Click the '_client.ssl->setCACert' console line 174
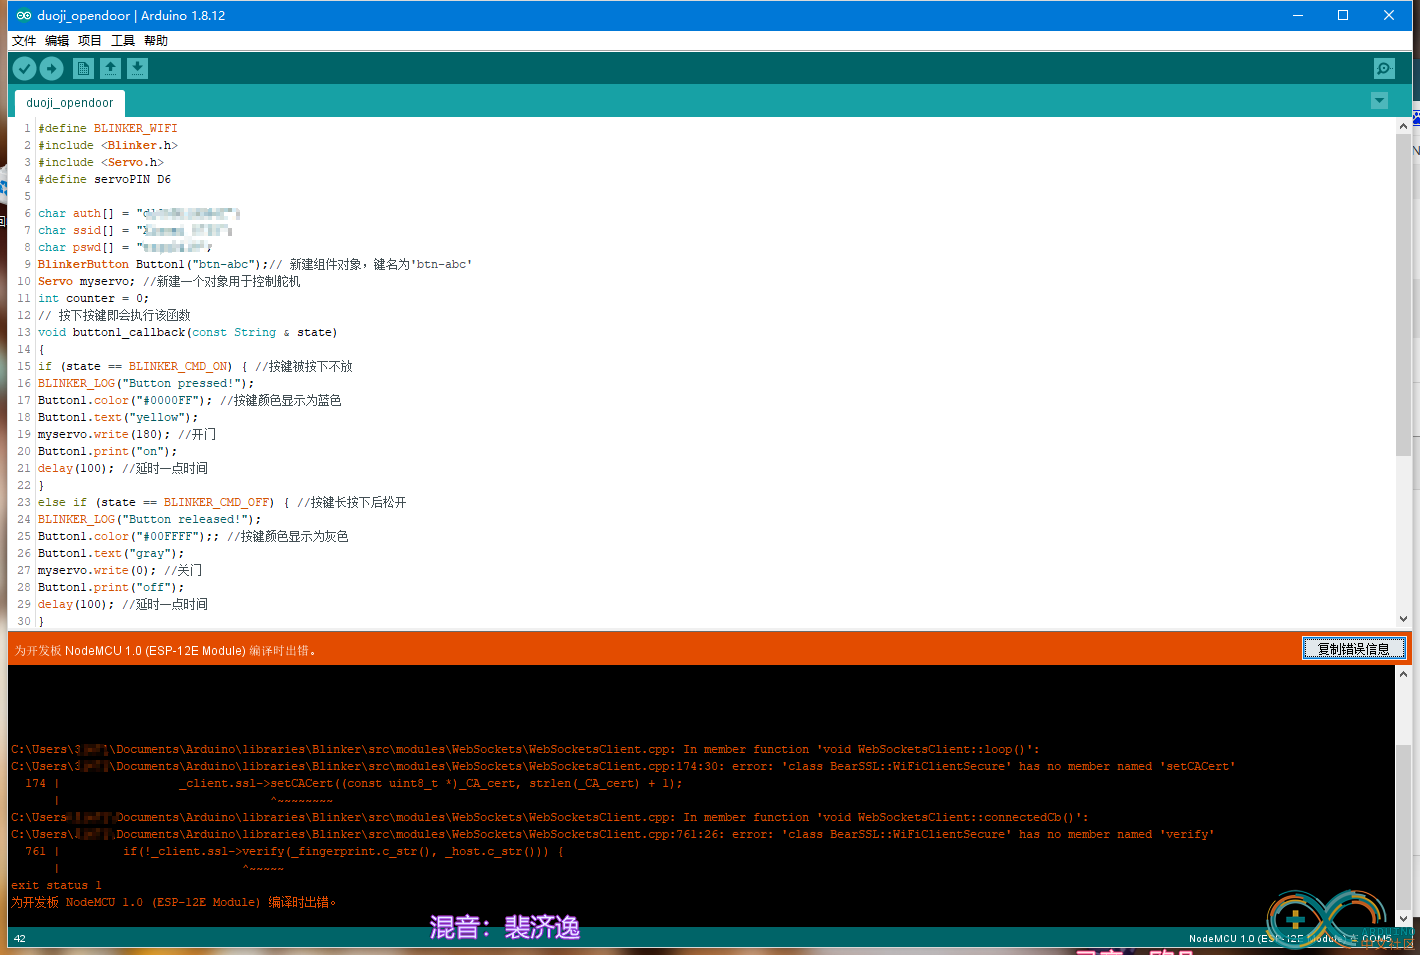The width and height of the screenshot is (1420, 955). coord(353,783)
